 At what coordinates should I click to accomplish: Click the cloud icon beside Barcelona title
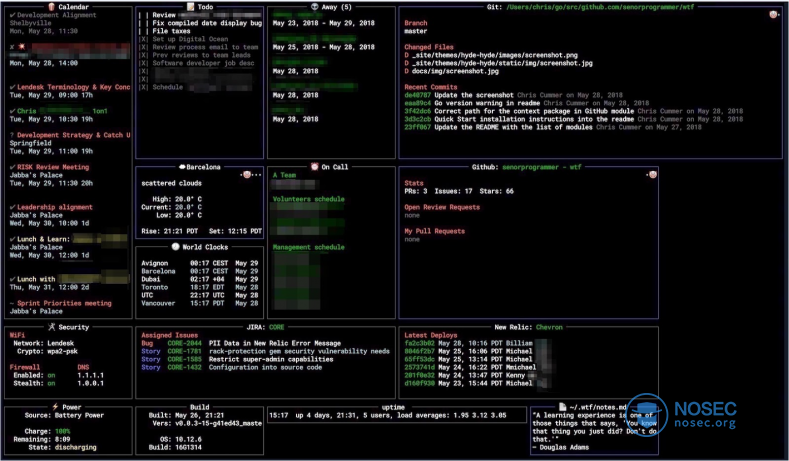[182, 167]
